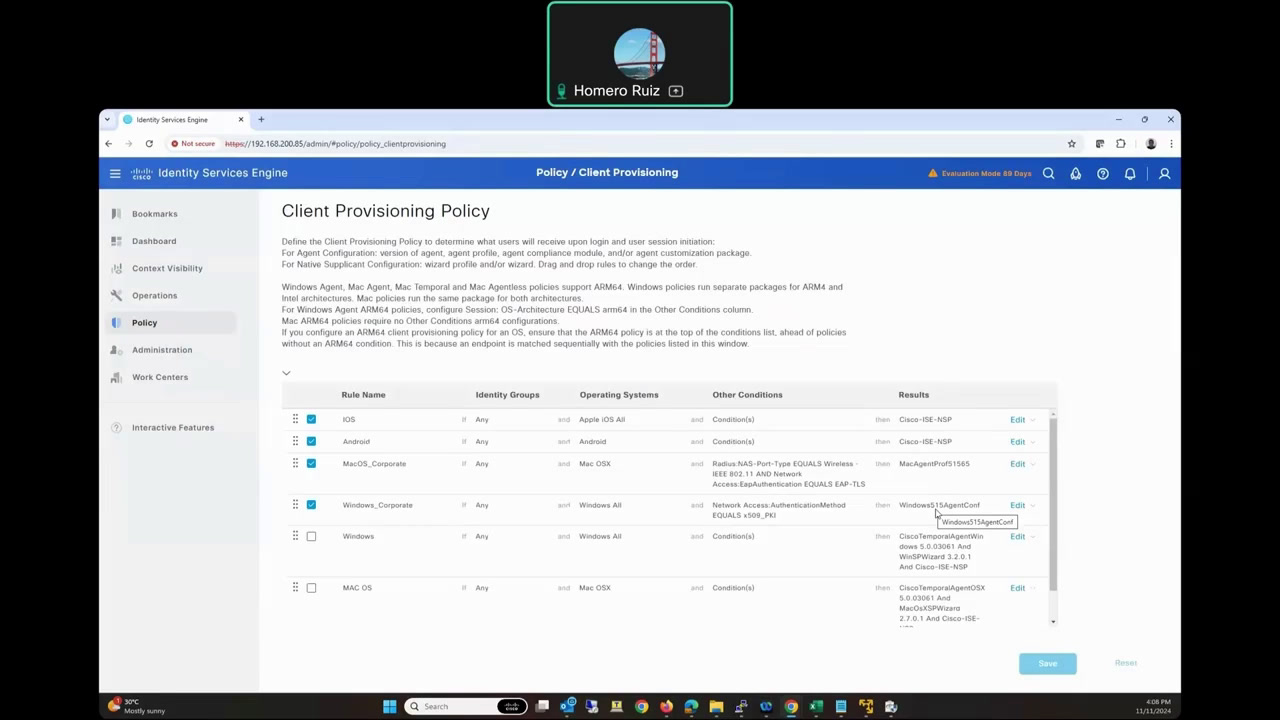Disable the MacOS_Corporate rule checkbox
Screen dimensions: 1280x720
tap(311, 464)
